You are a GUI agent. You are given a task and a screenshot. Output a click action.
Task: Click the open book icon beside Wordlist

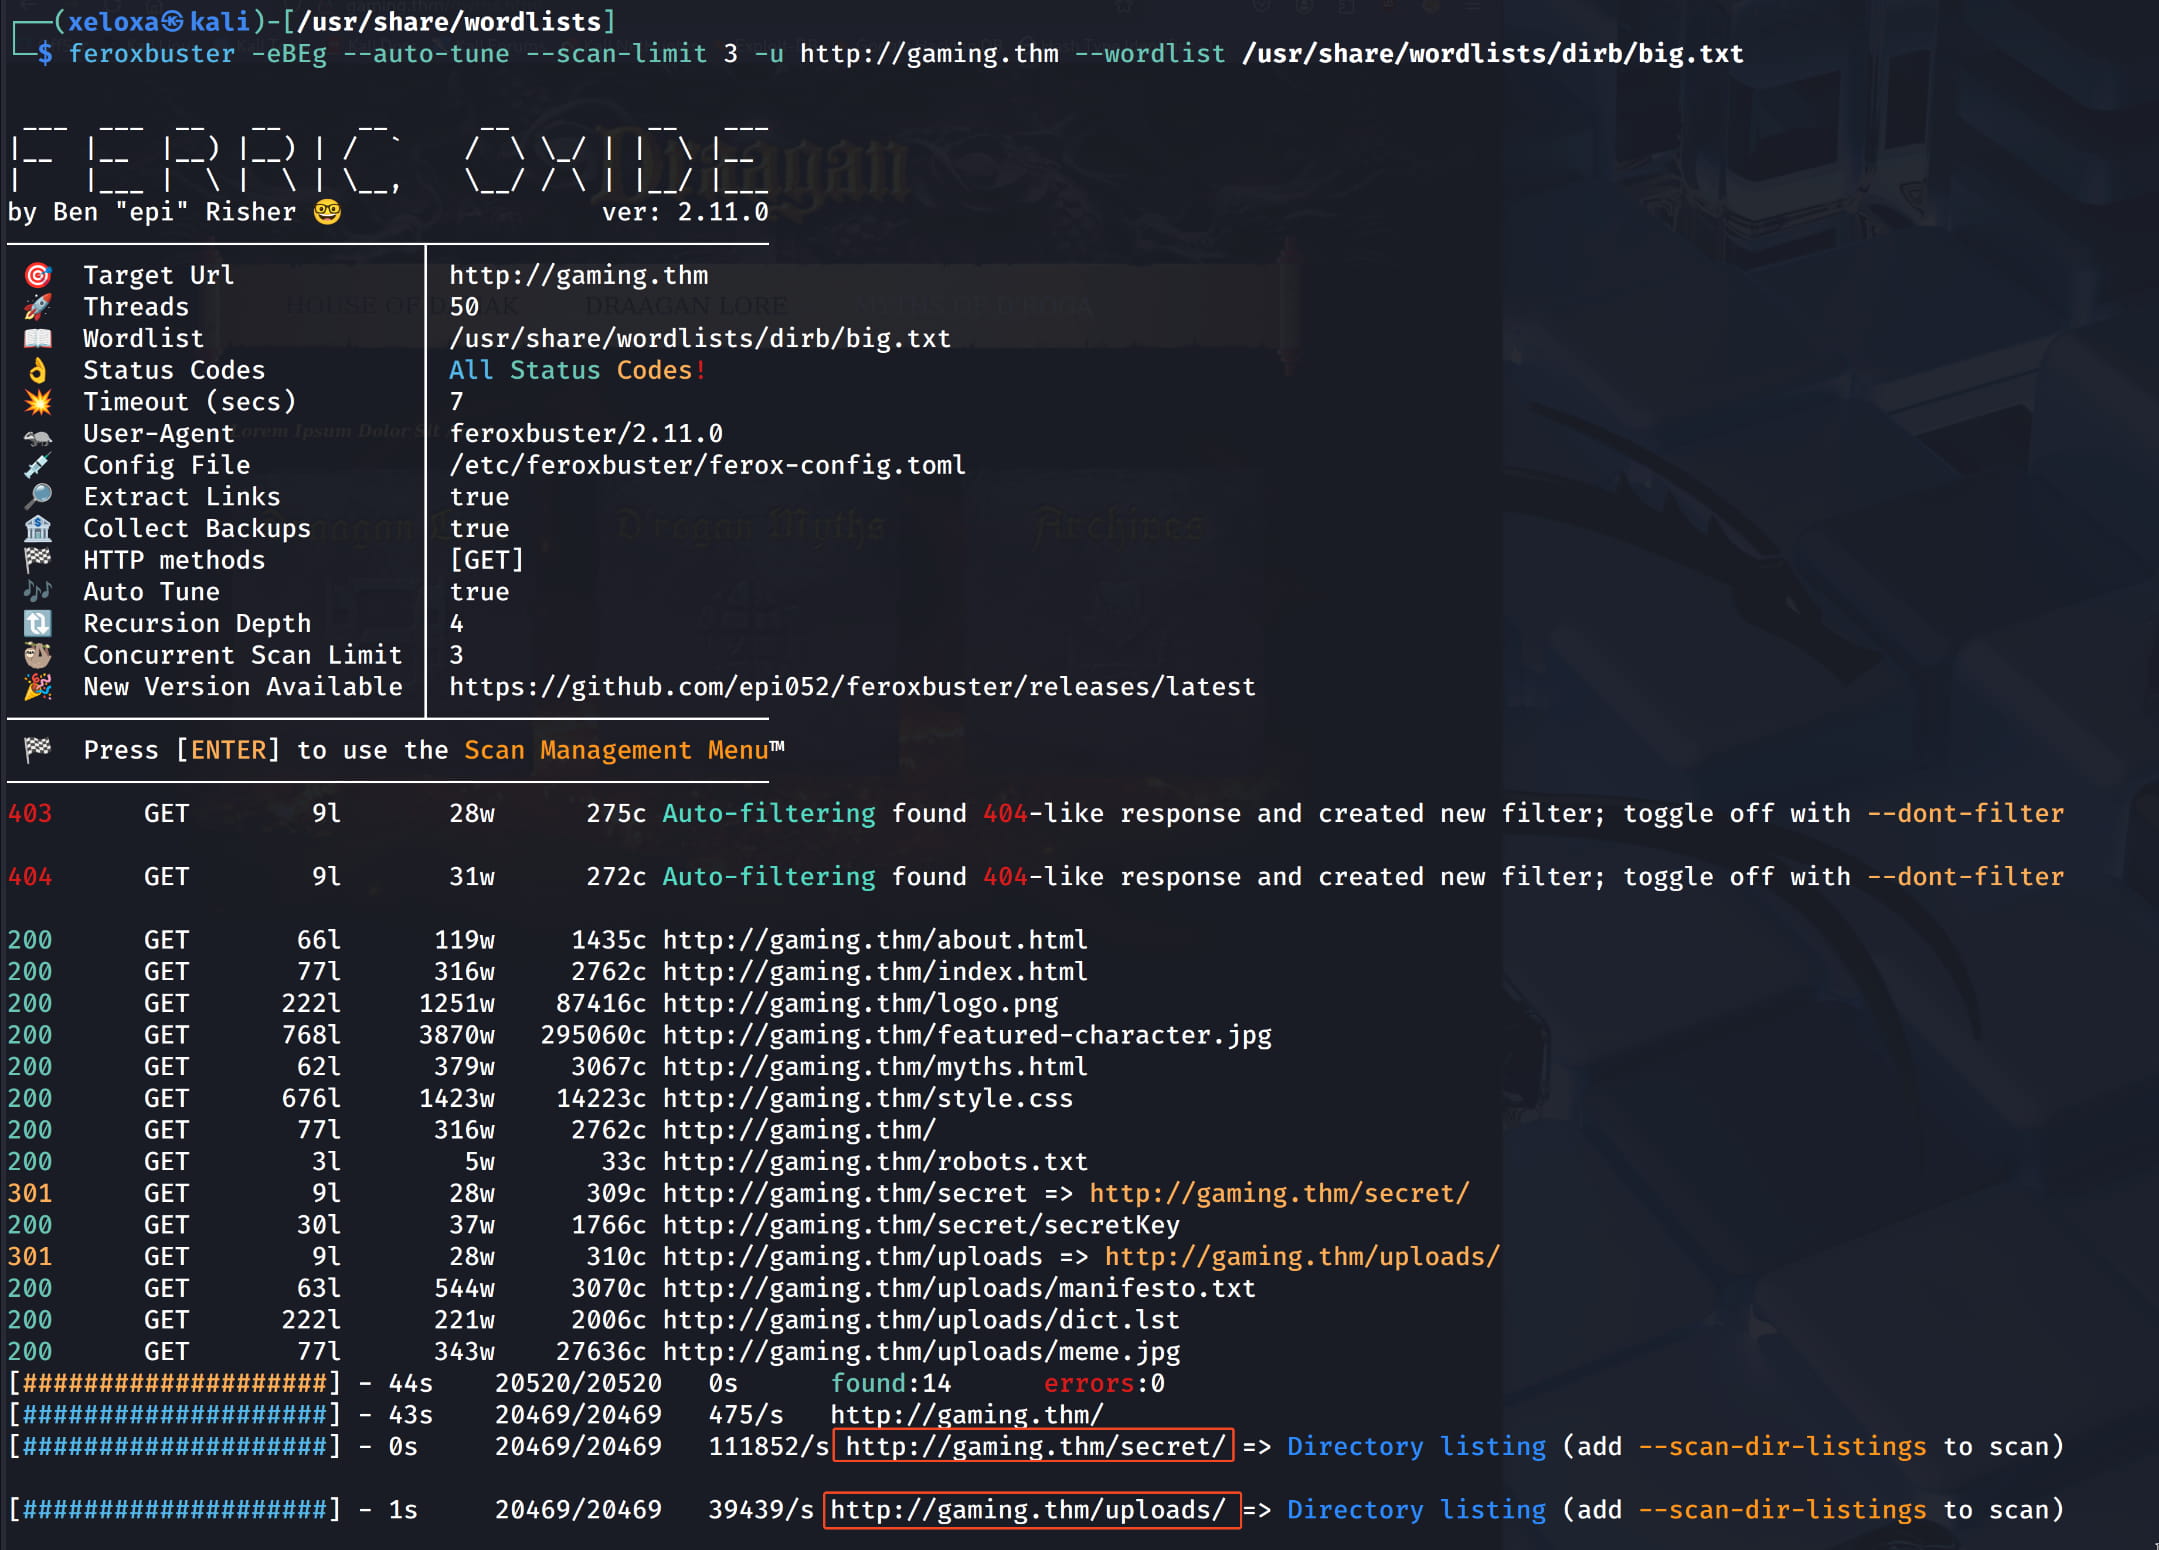[38, 338]
